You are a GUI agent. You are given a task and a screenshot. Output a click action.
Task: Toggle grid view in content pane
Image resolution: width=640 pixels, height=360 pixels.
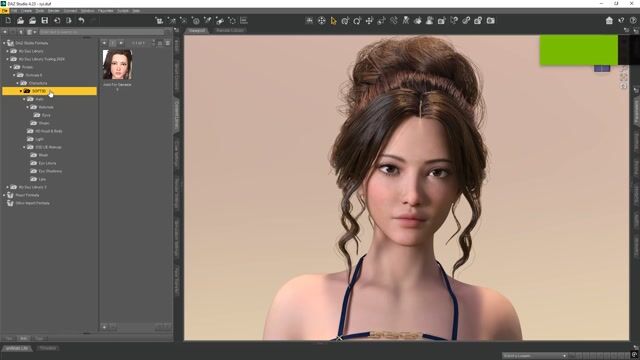160,43
